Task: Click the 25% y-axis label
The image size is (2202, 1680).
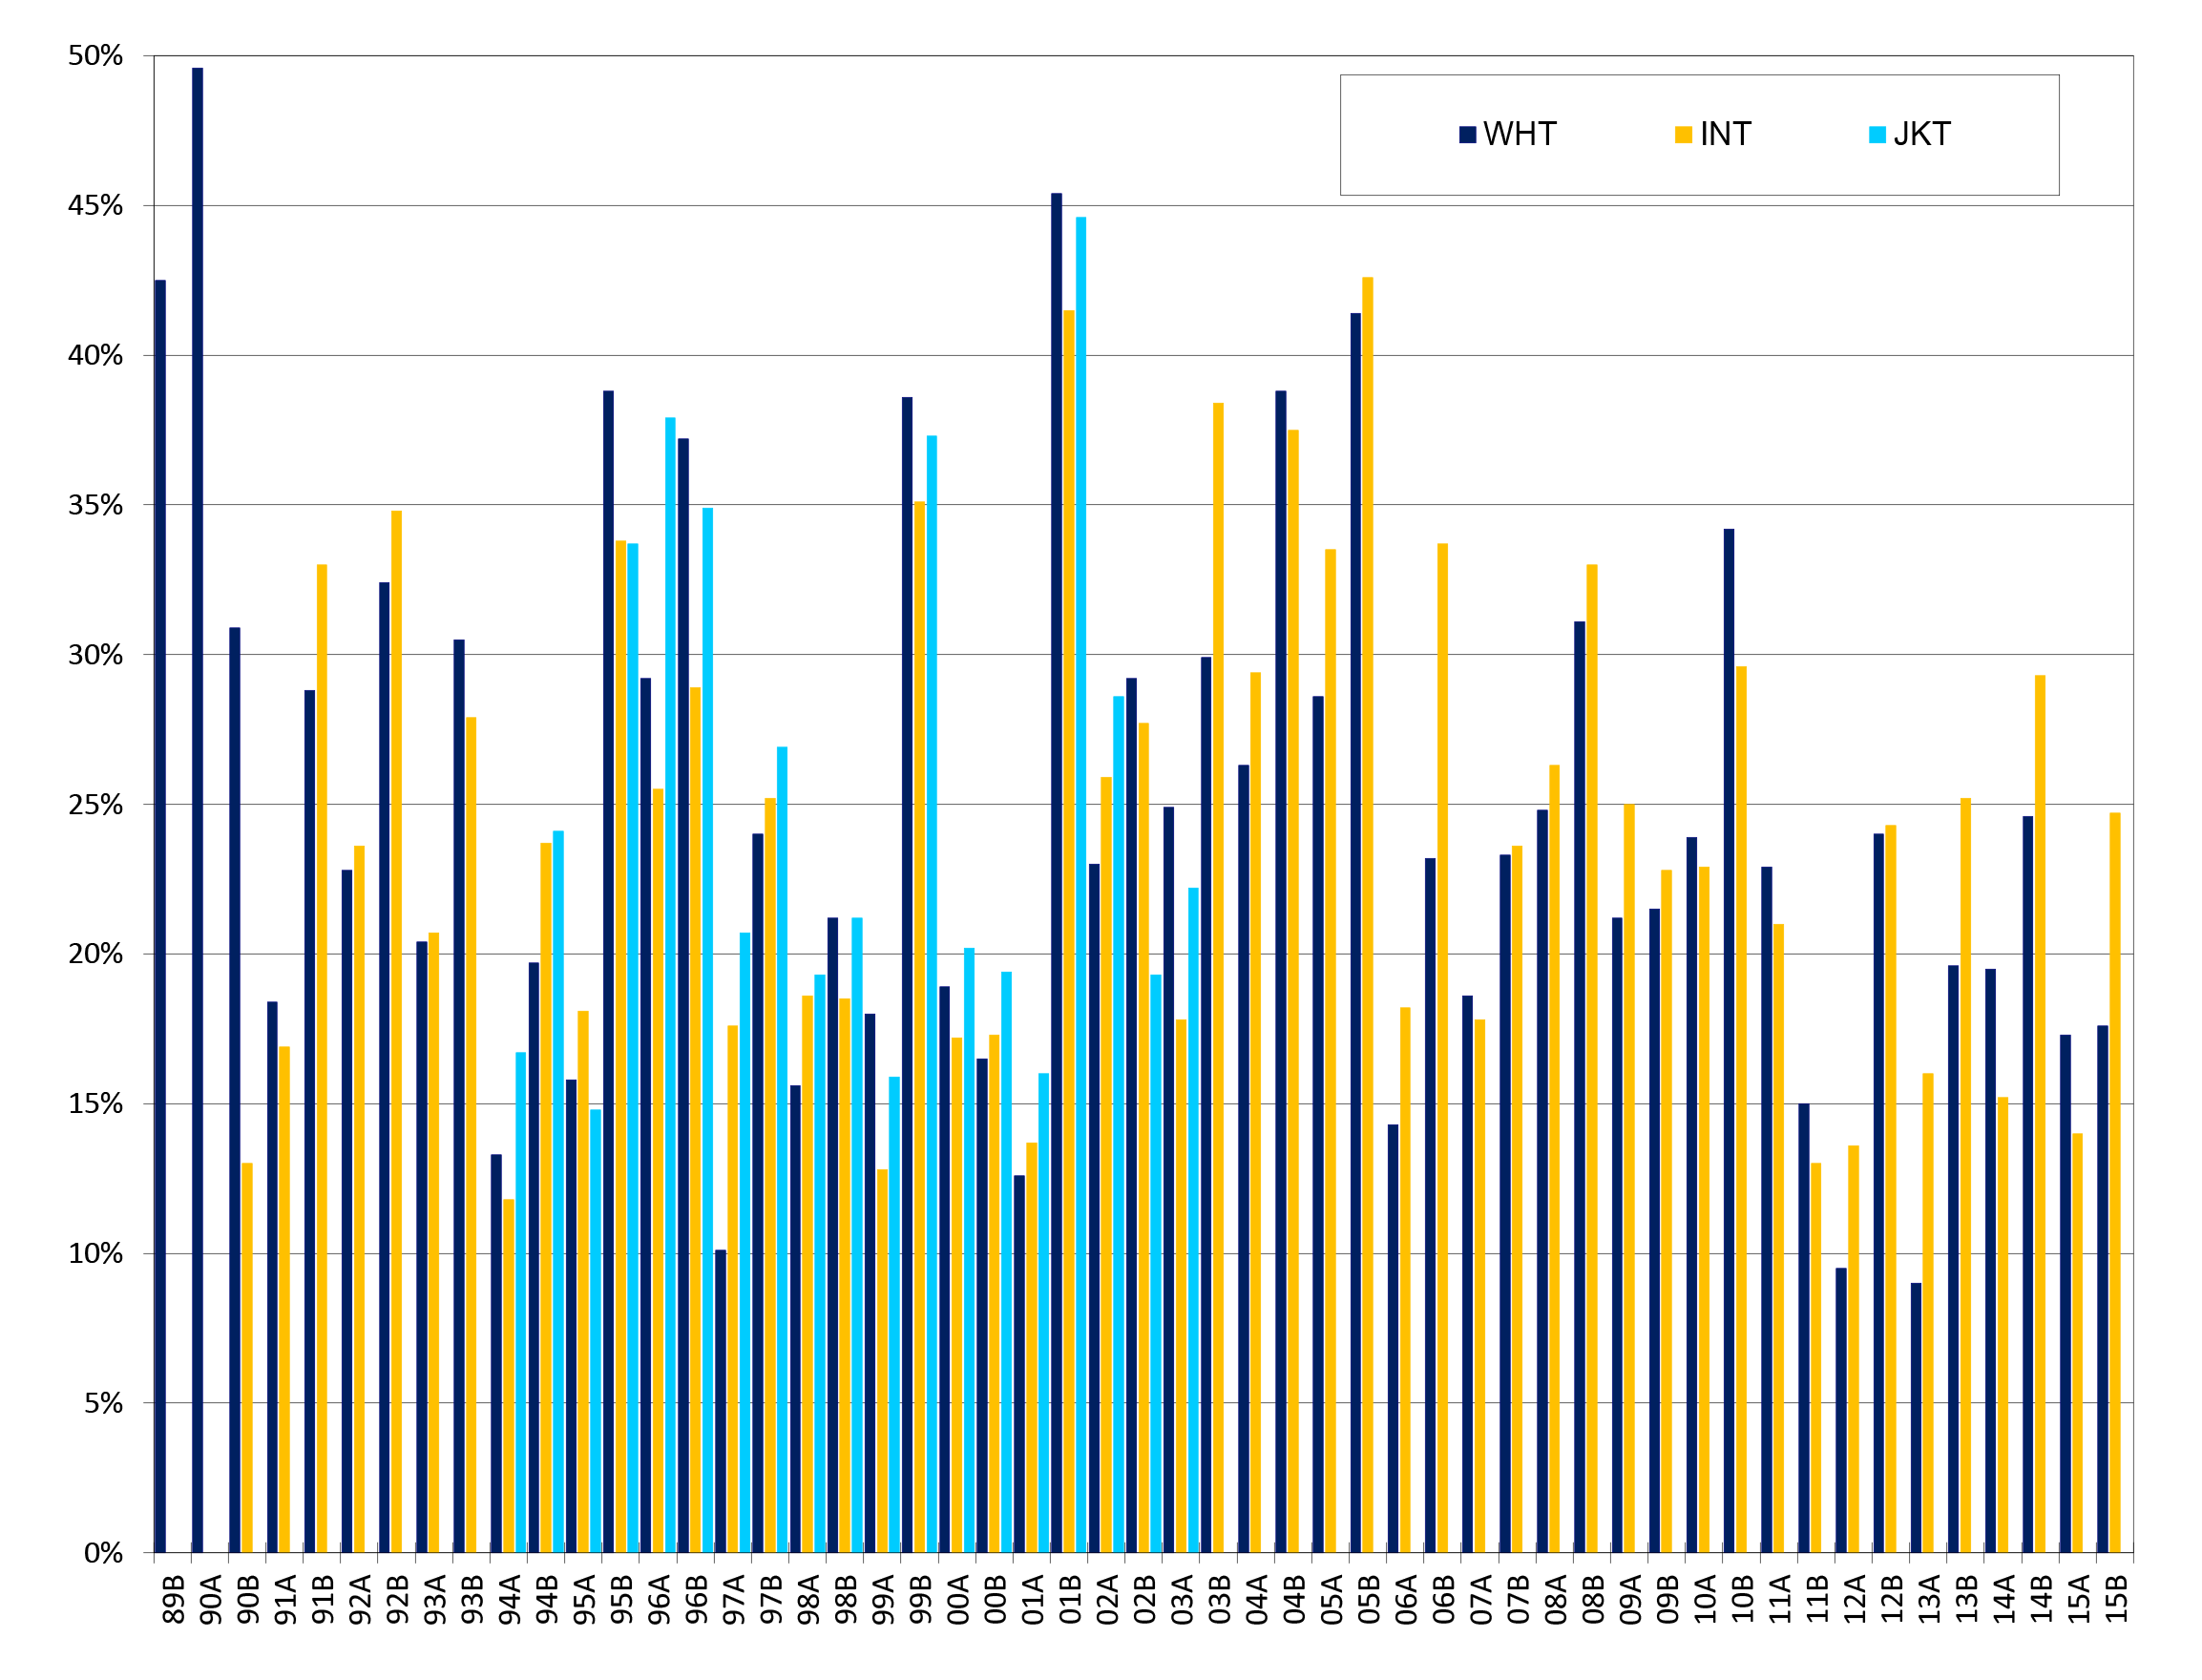Action: click(x=95, y=805)
